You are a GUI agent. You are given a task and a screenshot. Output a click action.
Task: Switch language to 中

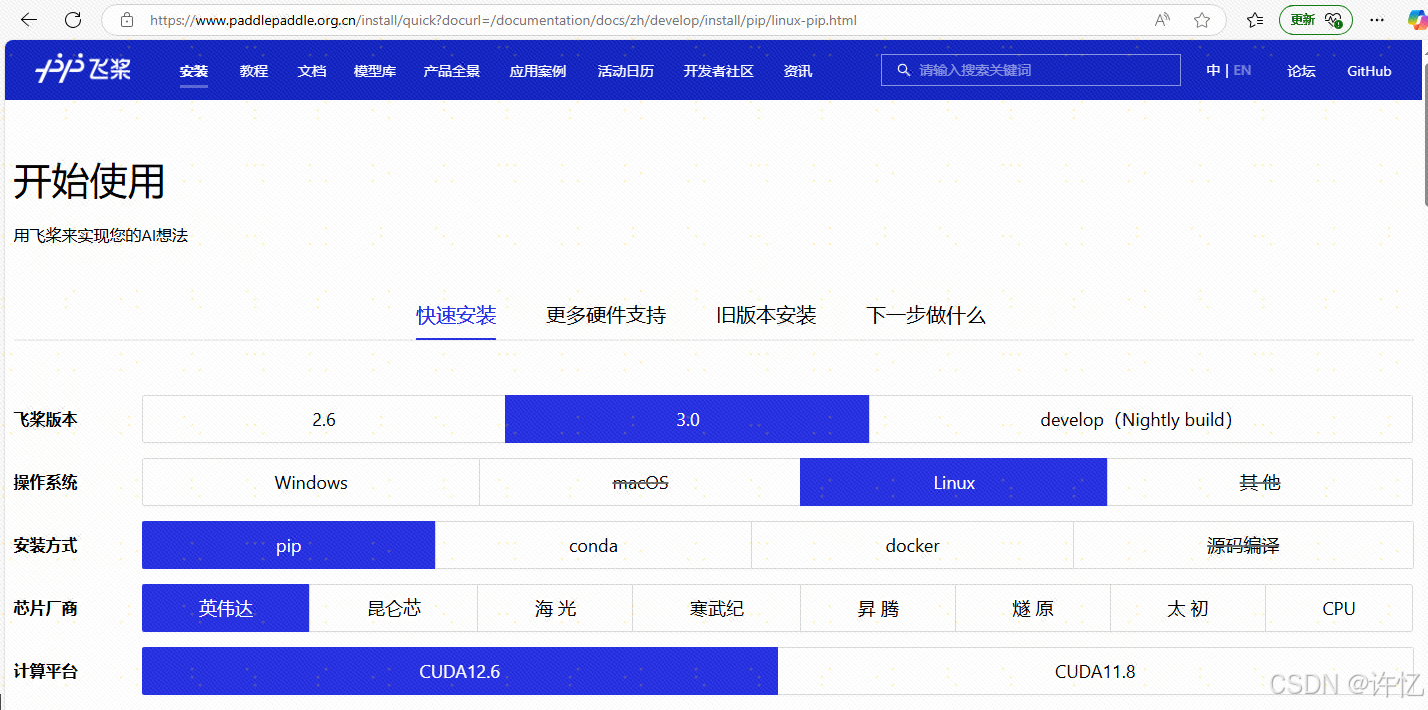point(1213,70)
